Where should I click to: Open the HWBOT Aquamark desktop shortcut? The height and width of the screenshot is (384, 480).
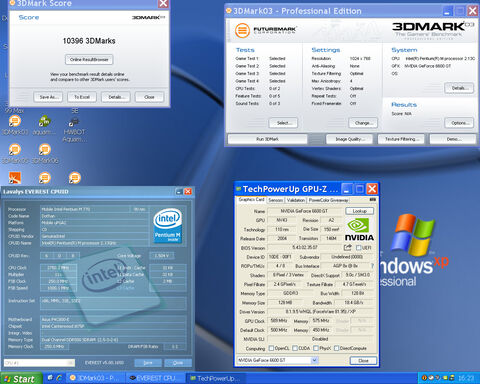click(75, 122)
